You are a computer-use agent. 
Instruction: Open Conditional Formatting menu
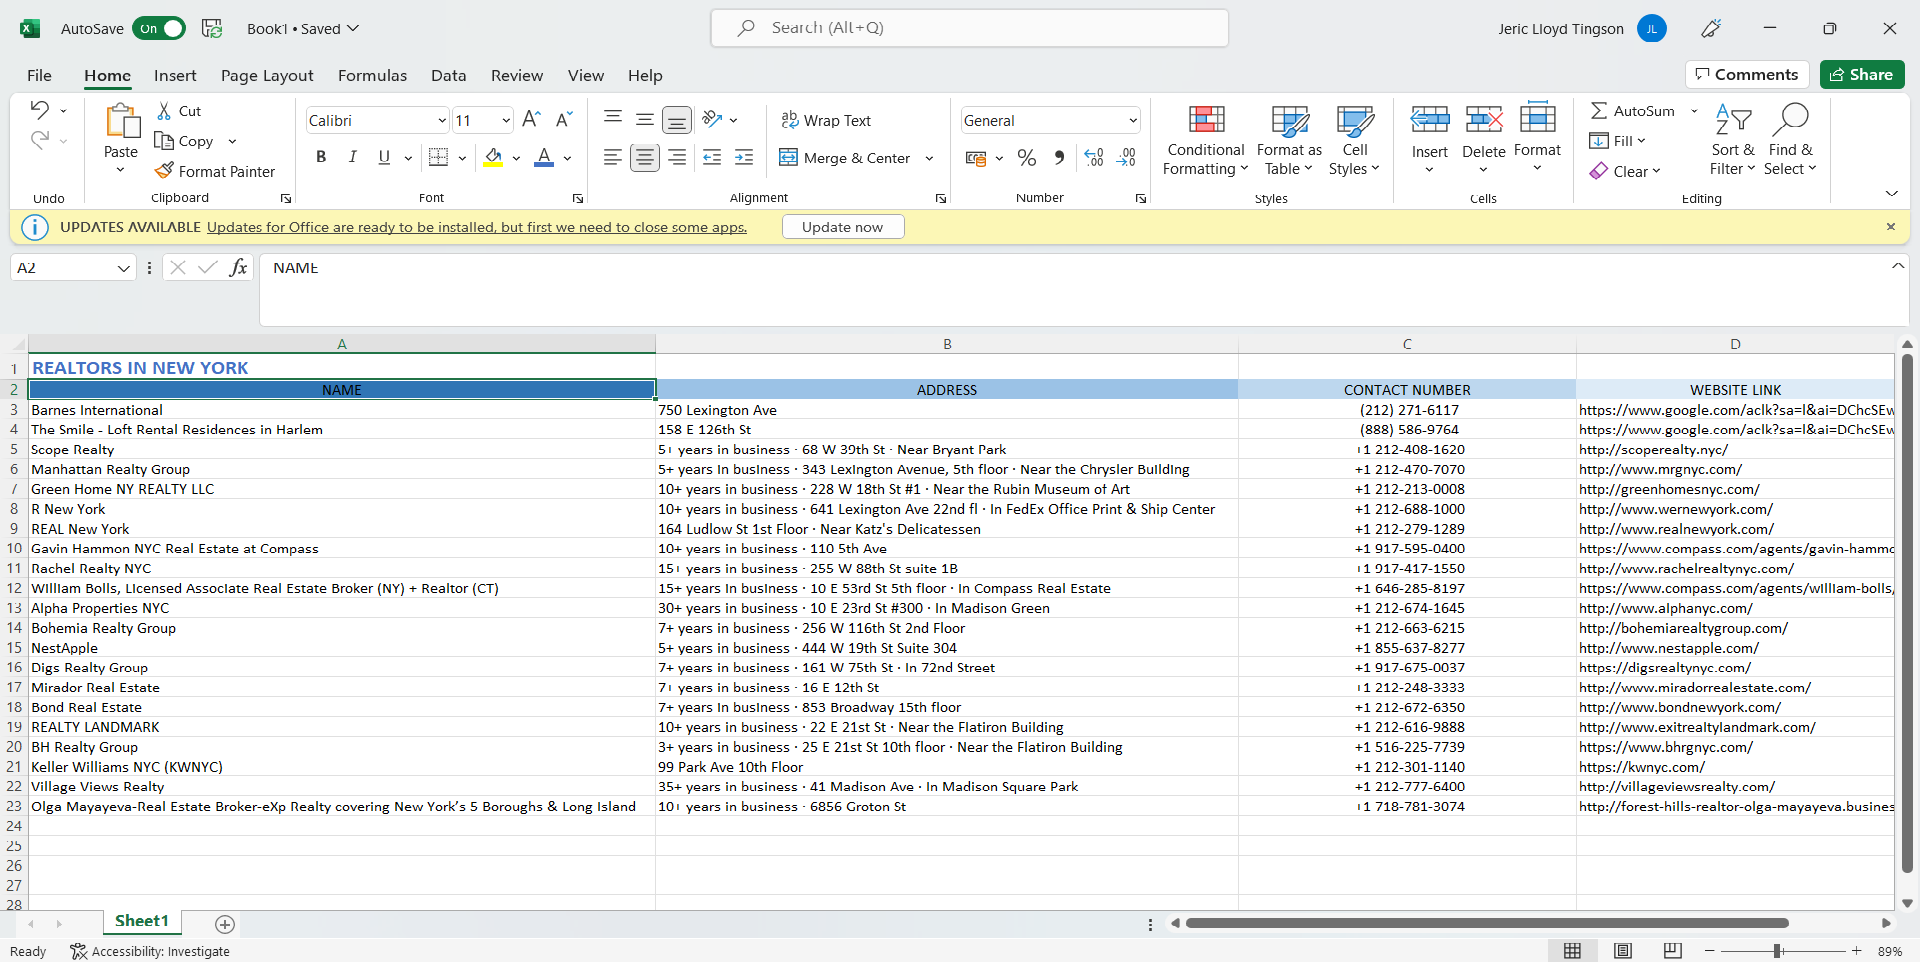coord(1206,140)
